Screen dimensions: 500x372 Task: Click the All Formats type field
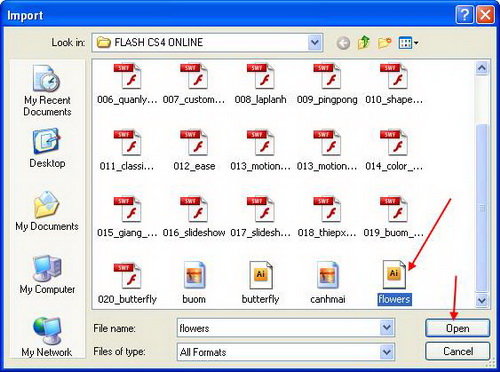click(285, 352)
